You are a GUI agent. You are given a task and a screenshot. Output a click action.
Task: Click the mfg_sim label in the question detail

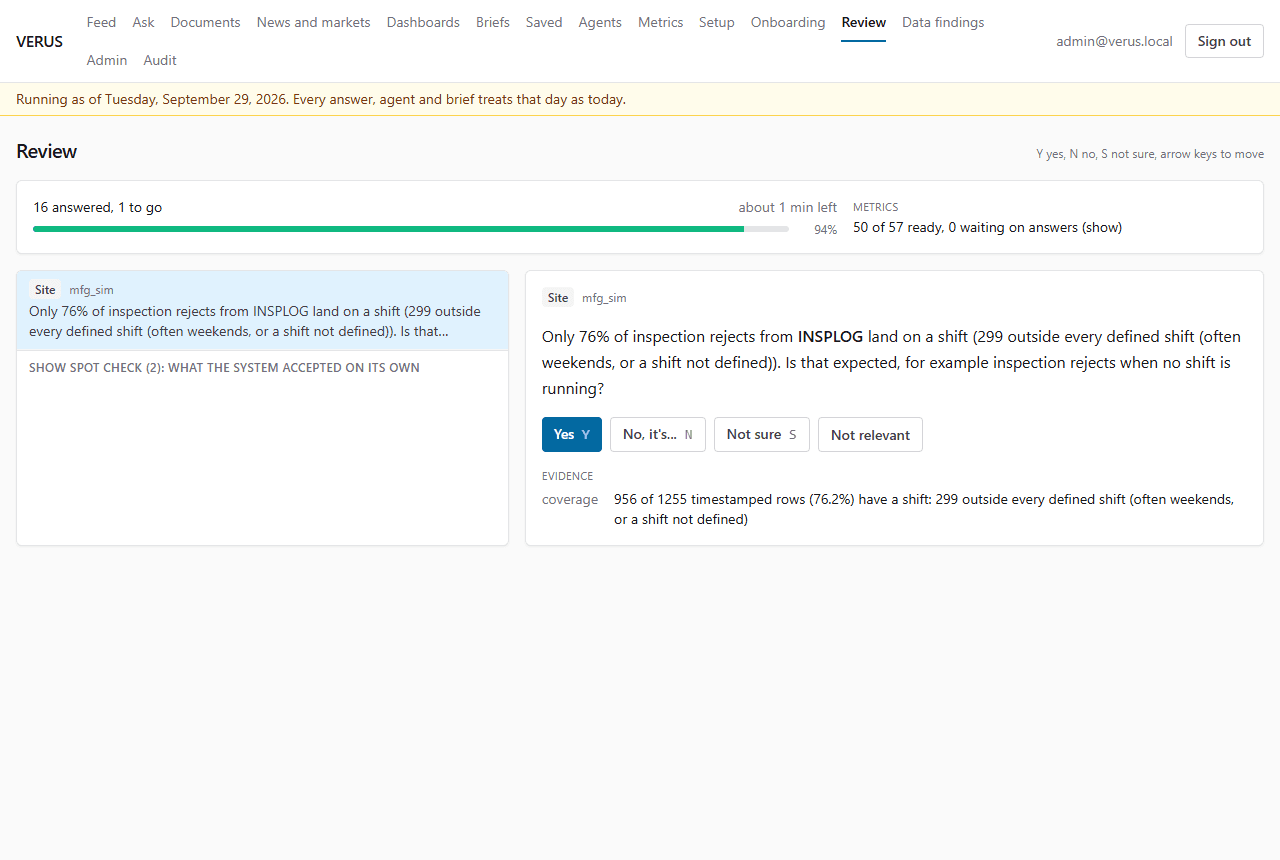click(604, 298)
